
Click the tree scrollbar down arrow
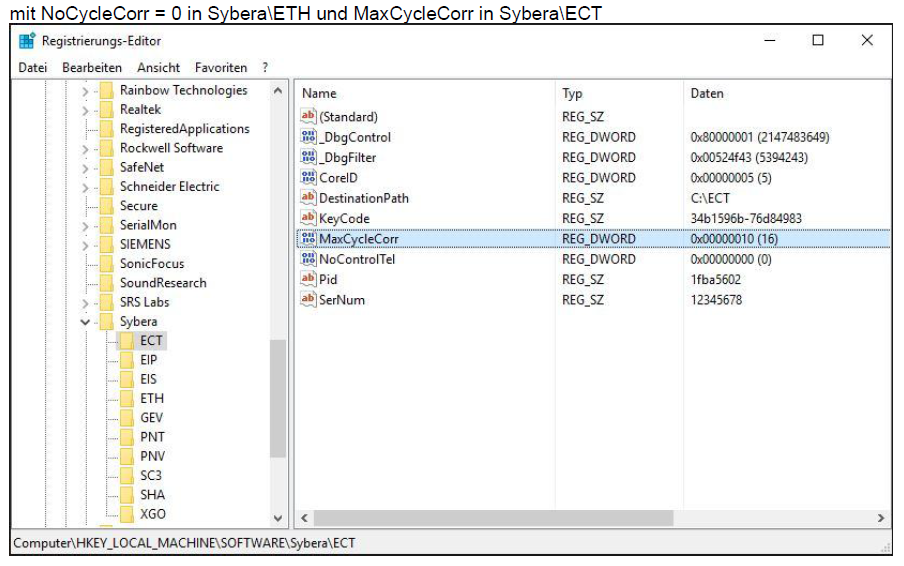click(278, 518)
